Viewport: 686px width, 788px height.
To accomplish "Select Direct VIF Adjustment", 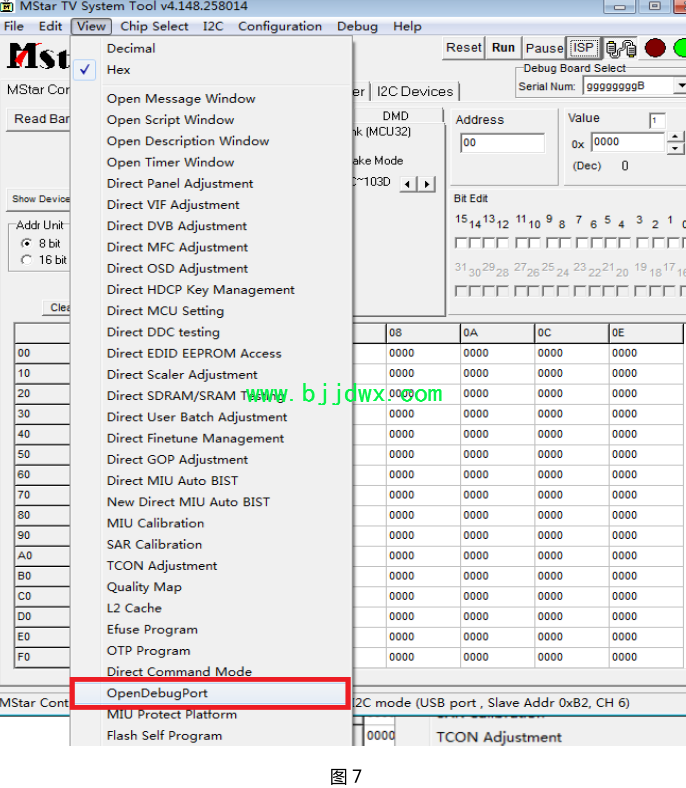I will pyautogui.click(x=211, y=205).
